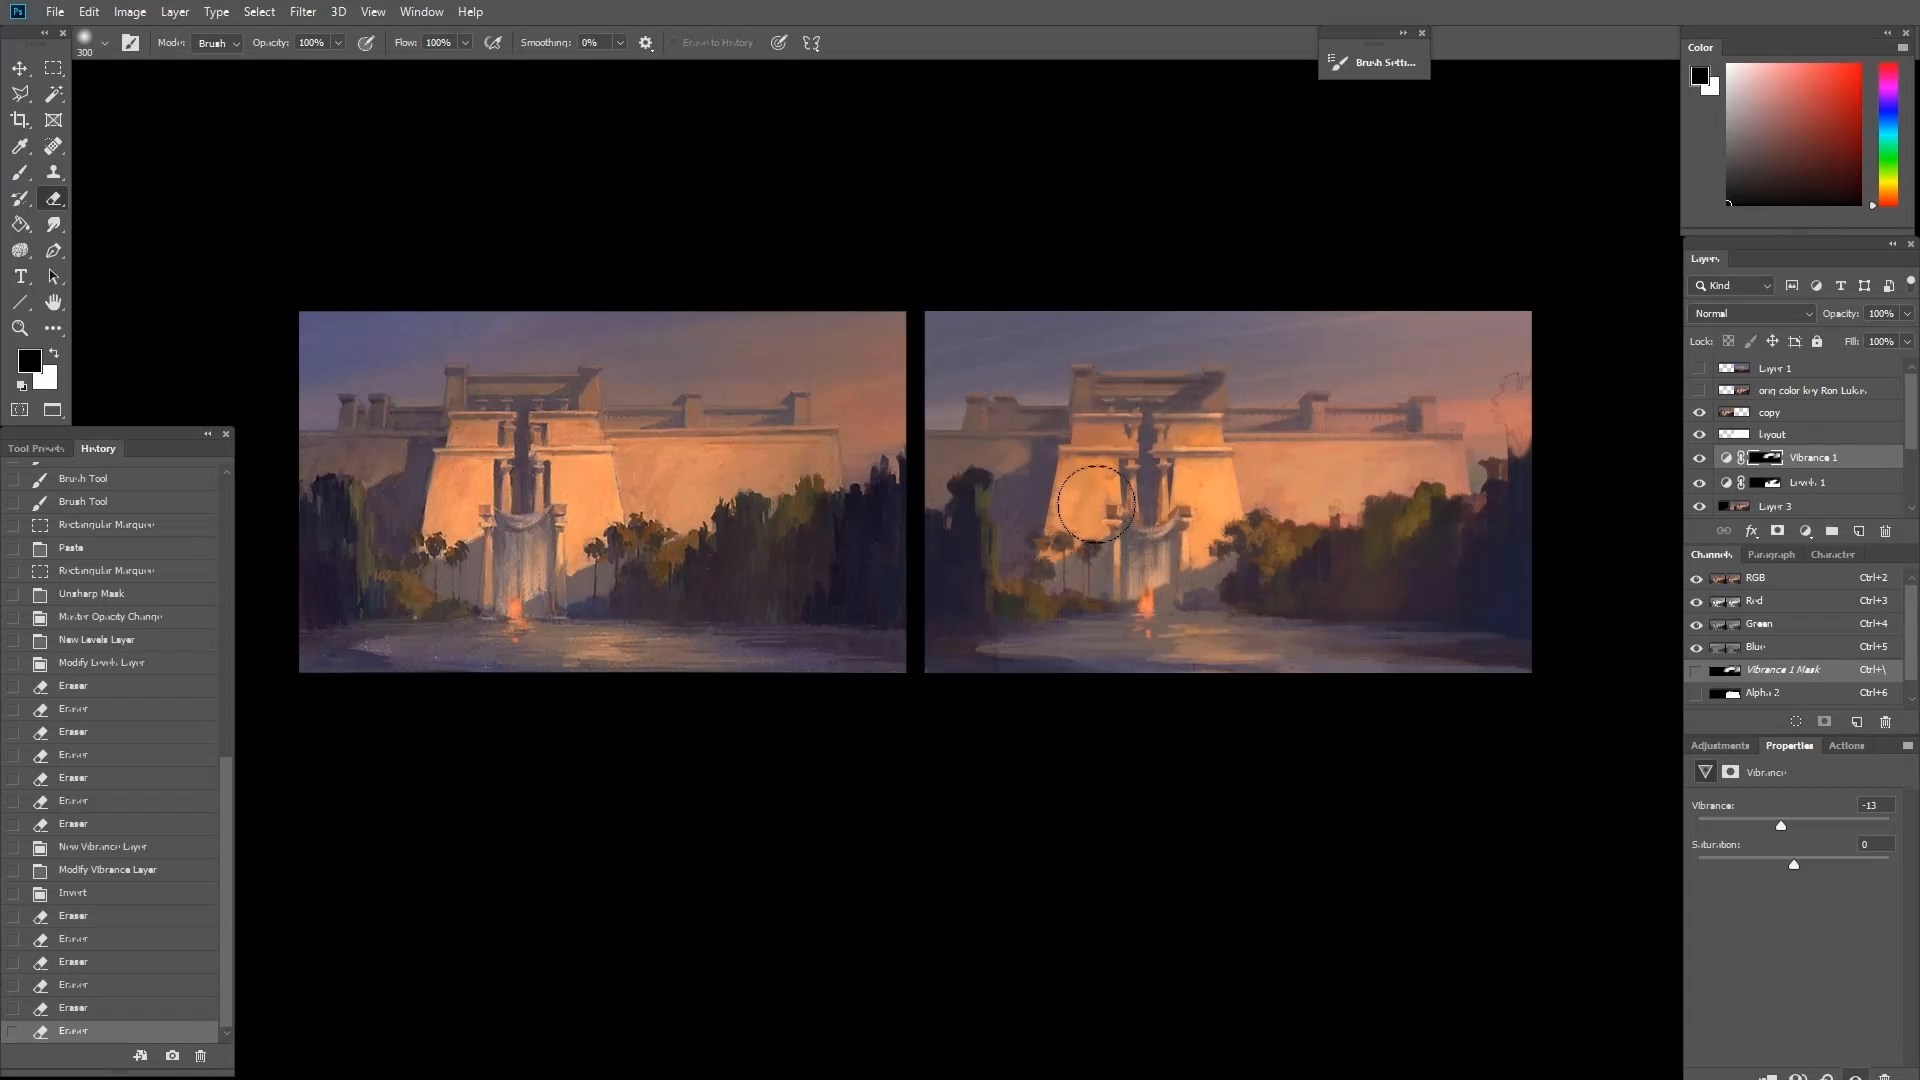Select the Invert history state
Image resolution: width=1920 pixels, height=1080 pixels.
coord(110,893)
